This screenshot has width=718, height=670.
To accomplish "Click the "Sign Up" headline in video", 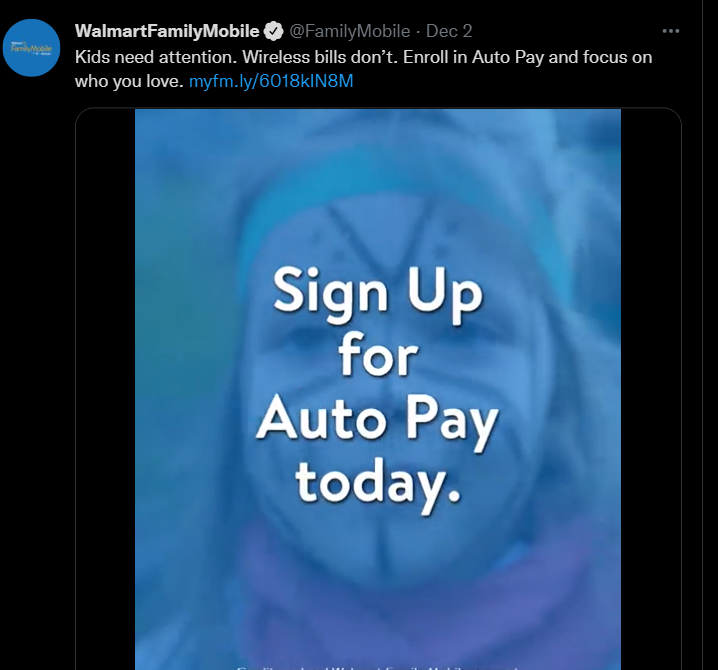I will pos(378,295).
